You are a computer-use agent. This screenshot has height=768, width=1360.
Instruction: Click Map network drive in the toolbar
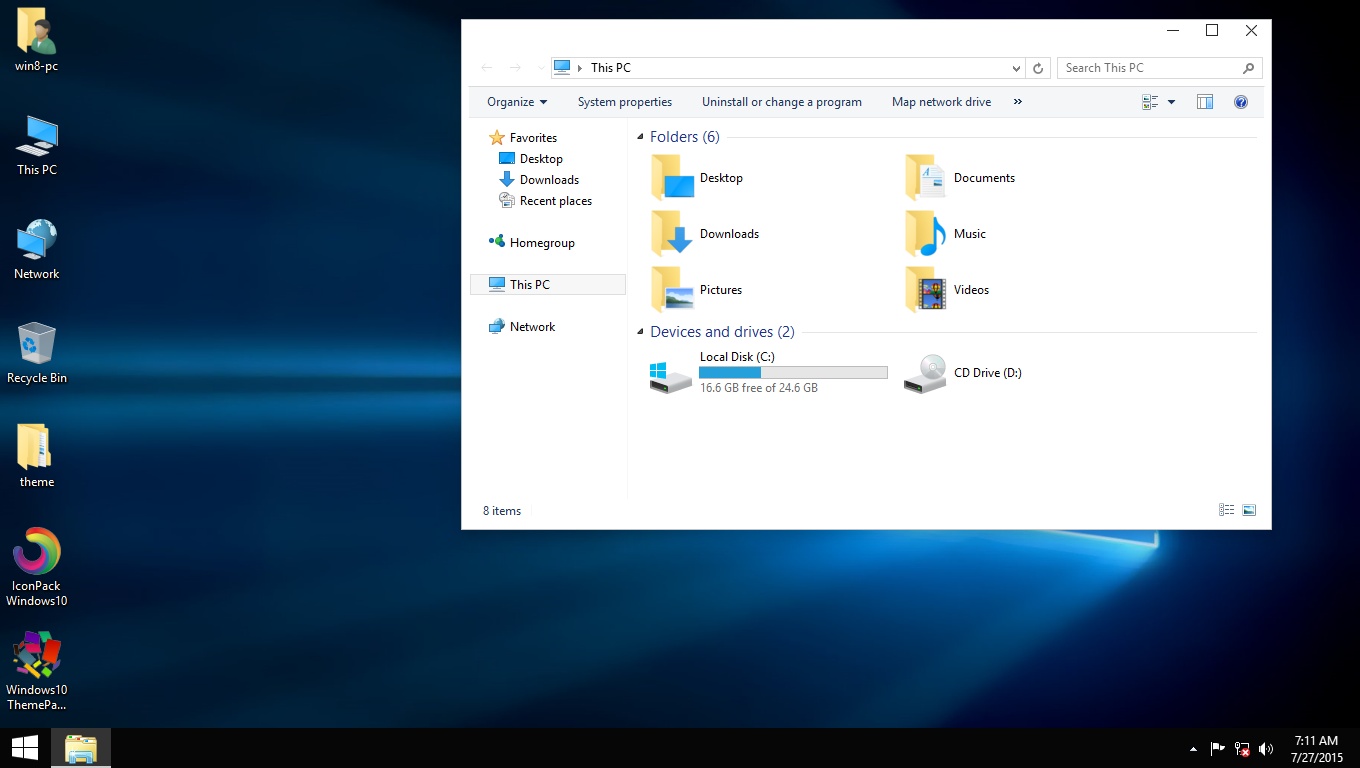pos(940,101)
